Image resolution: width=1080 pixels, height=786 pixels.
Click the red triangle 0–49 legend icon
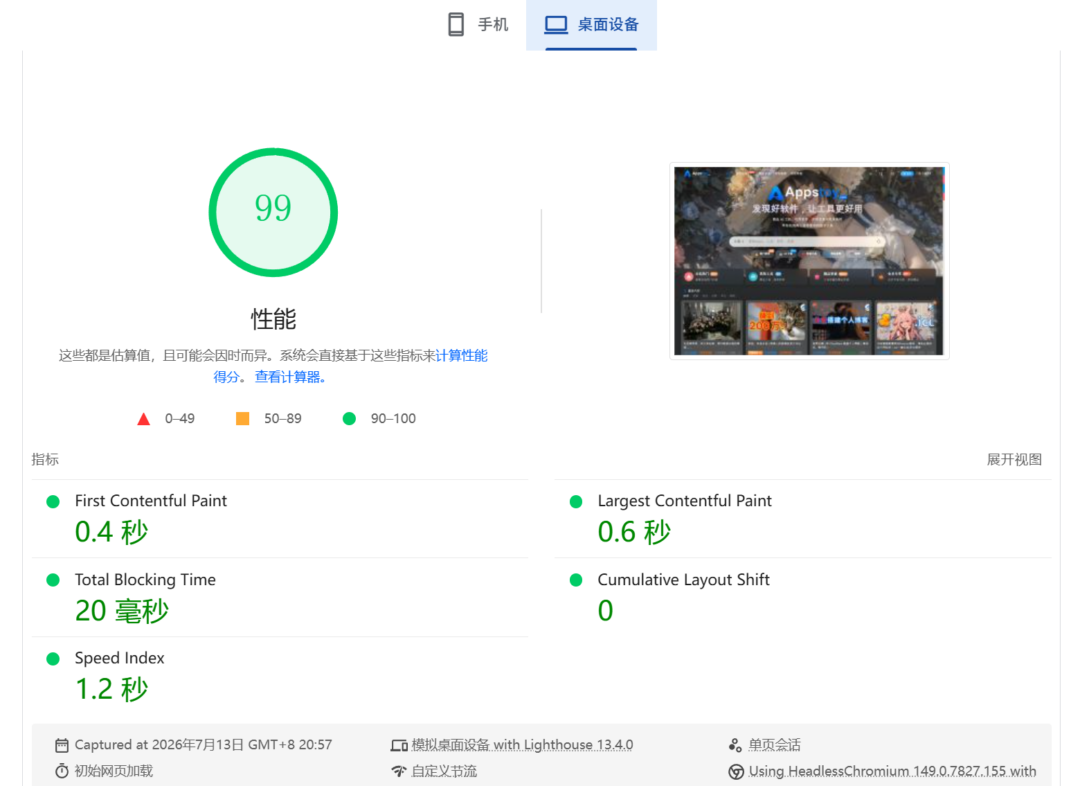[x=143, y=419]
